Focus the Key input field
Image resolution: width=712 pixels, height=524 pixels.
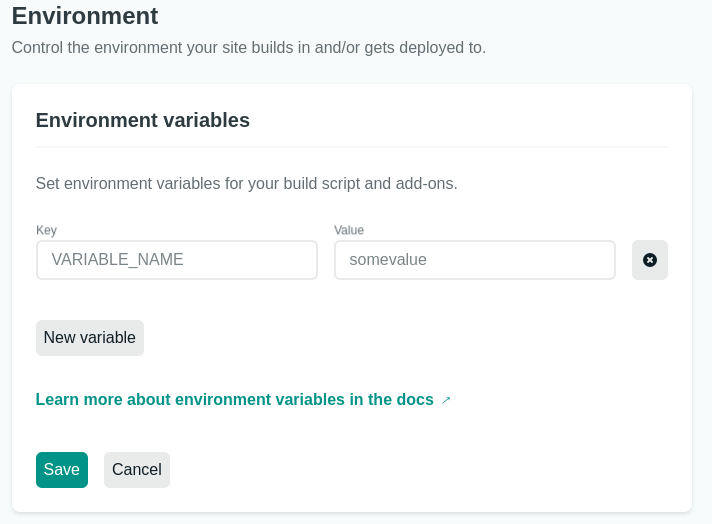[x=177, y=260]
